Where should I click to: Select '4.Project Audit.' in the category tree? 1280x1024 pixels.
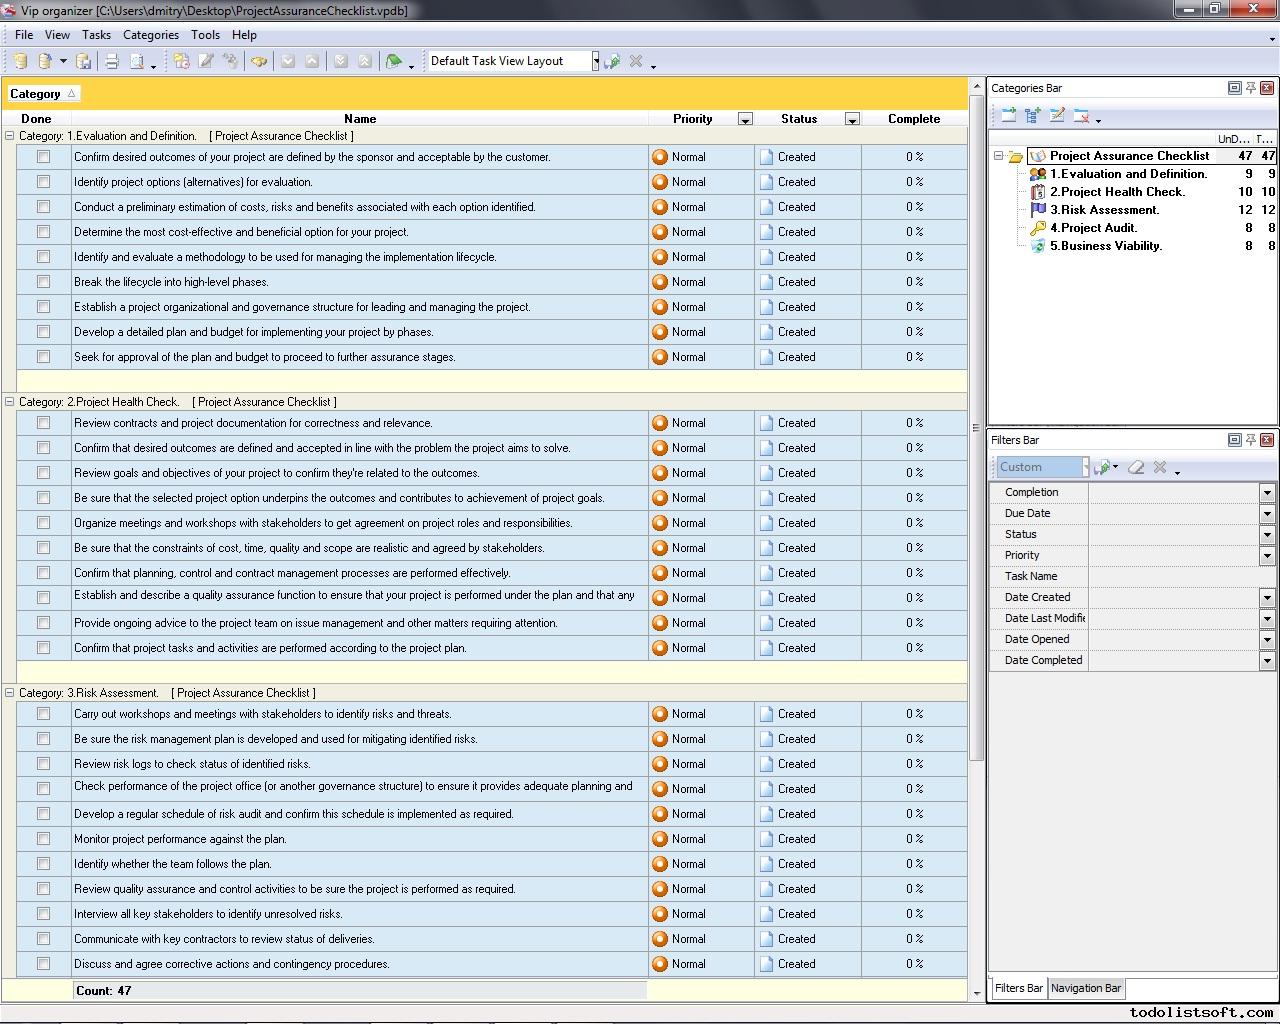click(x=1093, y=228)
